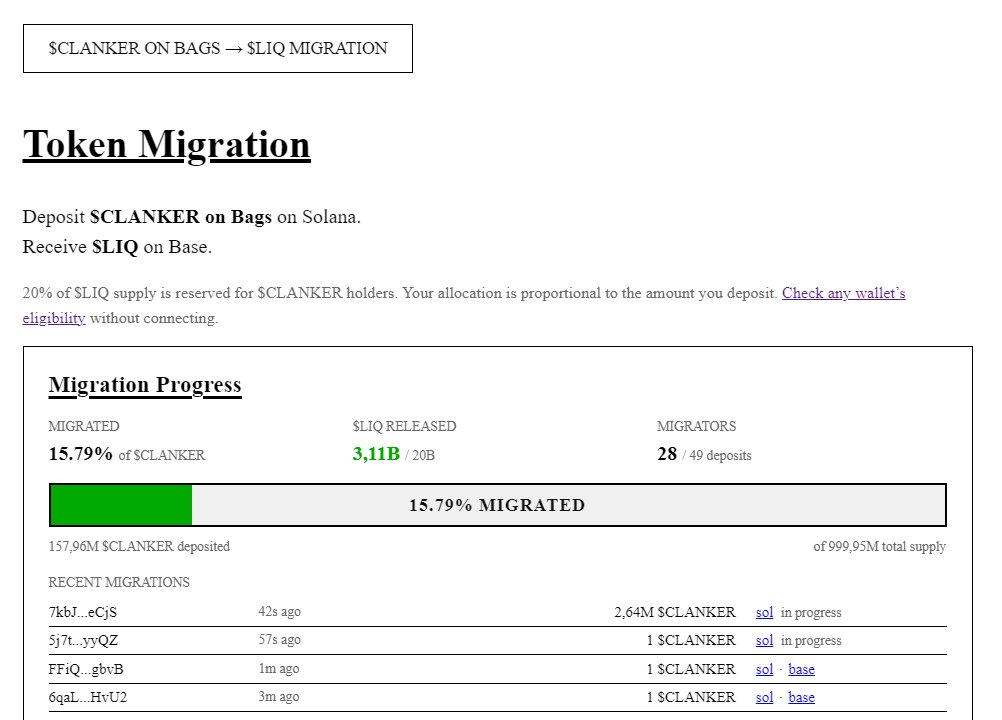Screen dimensions: 1002x720
Task: Click the $CLANKER ON BAGS → $LIQ MIGRATION banner
Action: click(216, 48)
